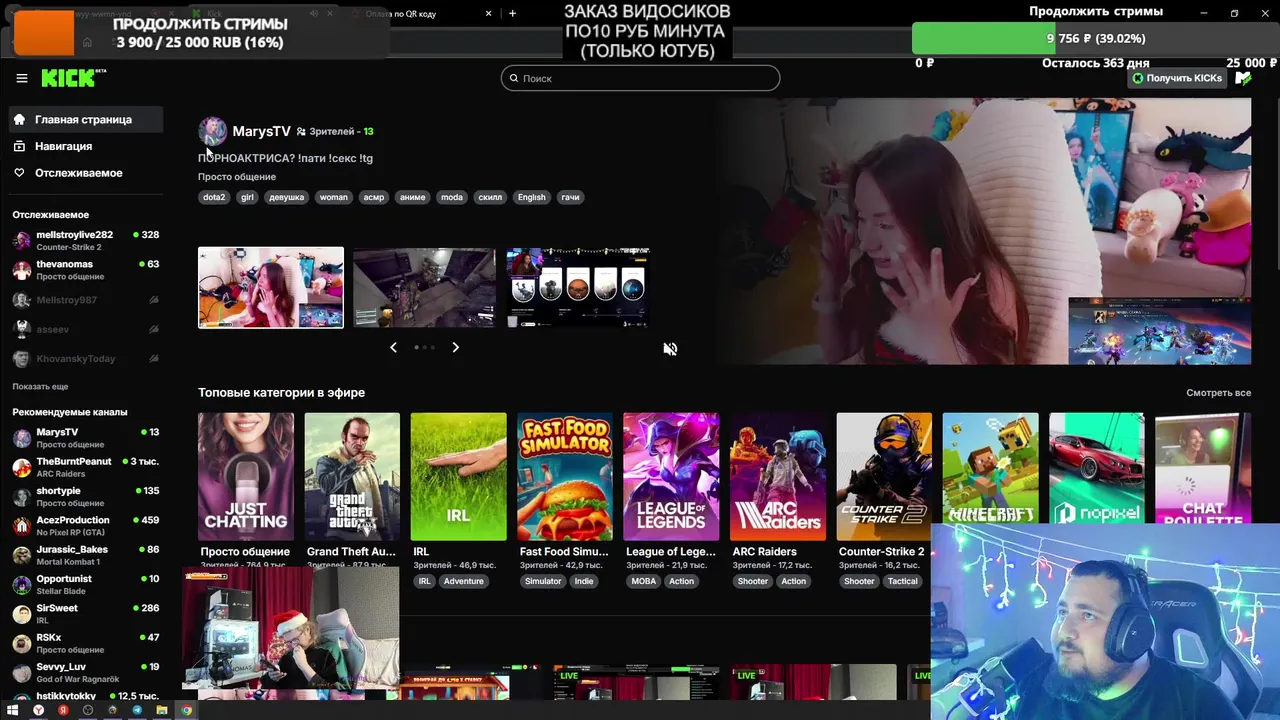This screenshot has height=720, width=1280.
Task: Click the Tactical tag under Counter-Strike 2
Action: coord(902,581)
